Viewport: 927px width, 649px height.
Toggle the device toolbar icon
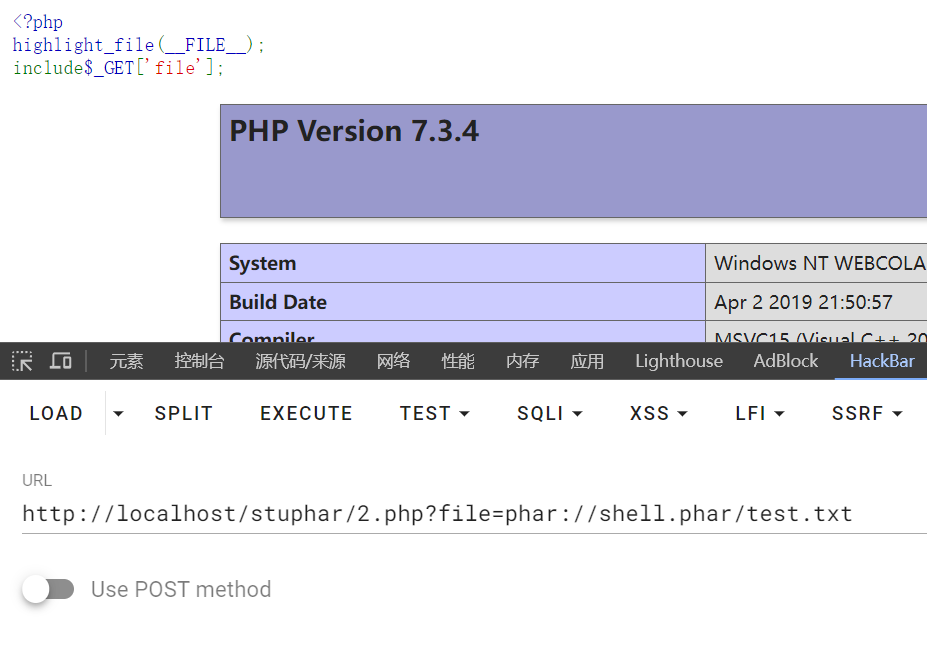tap(61, 361)
